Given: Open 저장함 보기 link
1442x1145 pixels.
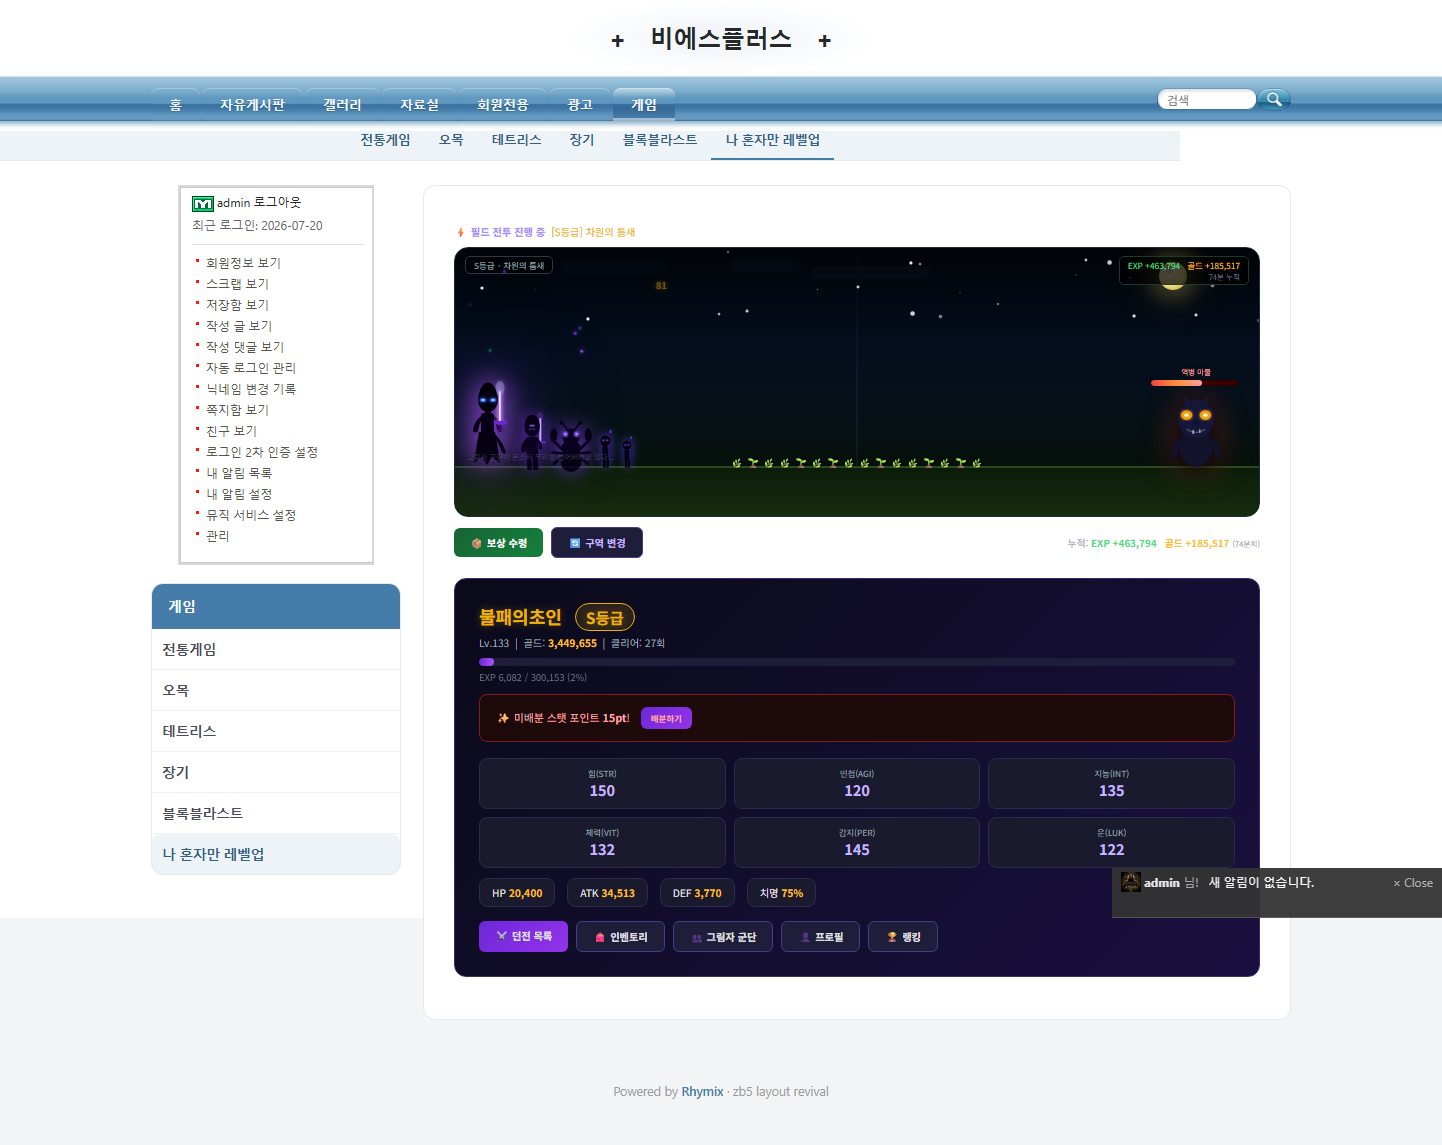Looking at the screenshot, I should (x=237, y=305).
